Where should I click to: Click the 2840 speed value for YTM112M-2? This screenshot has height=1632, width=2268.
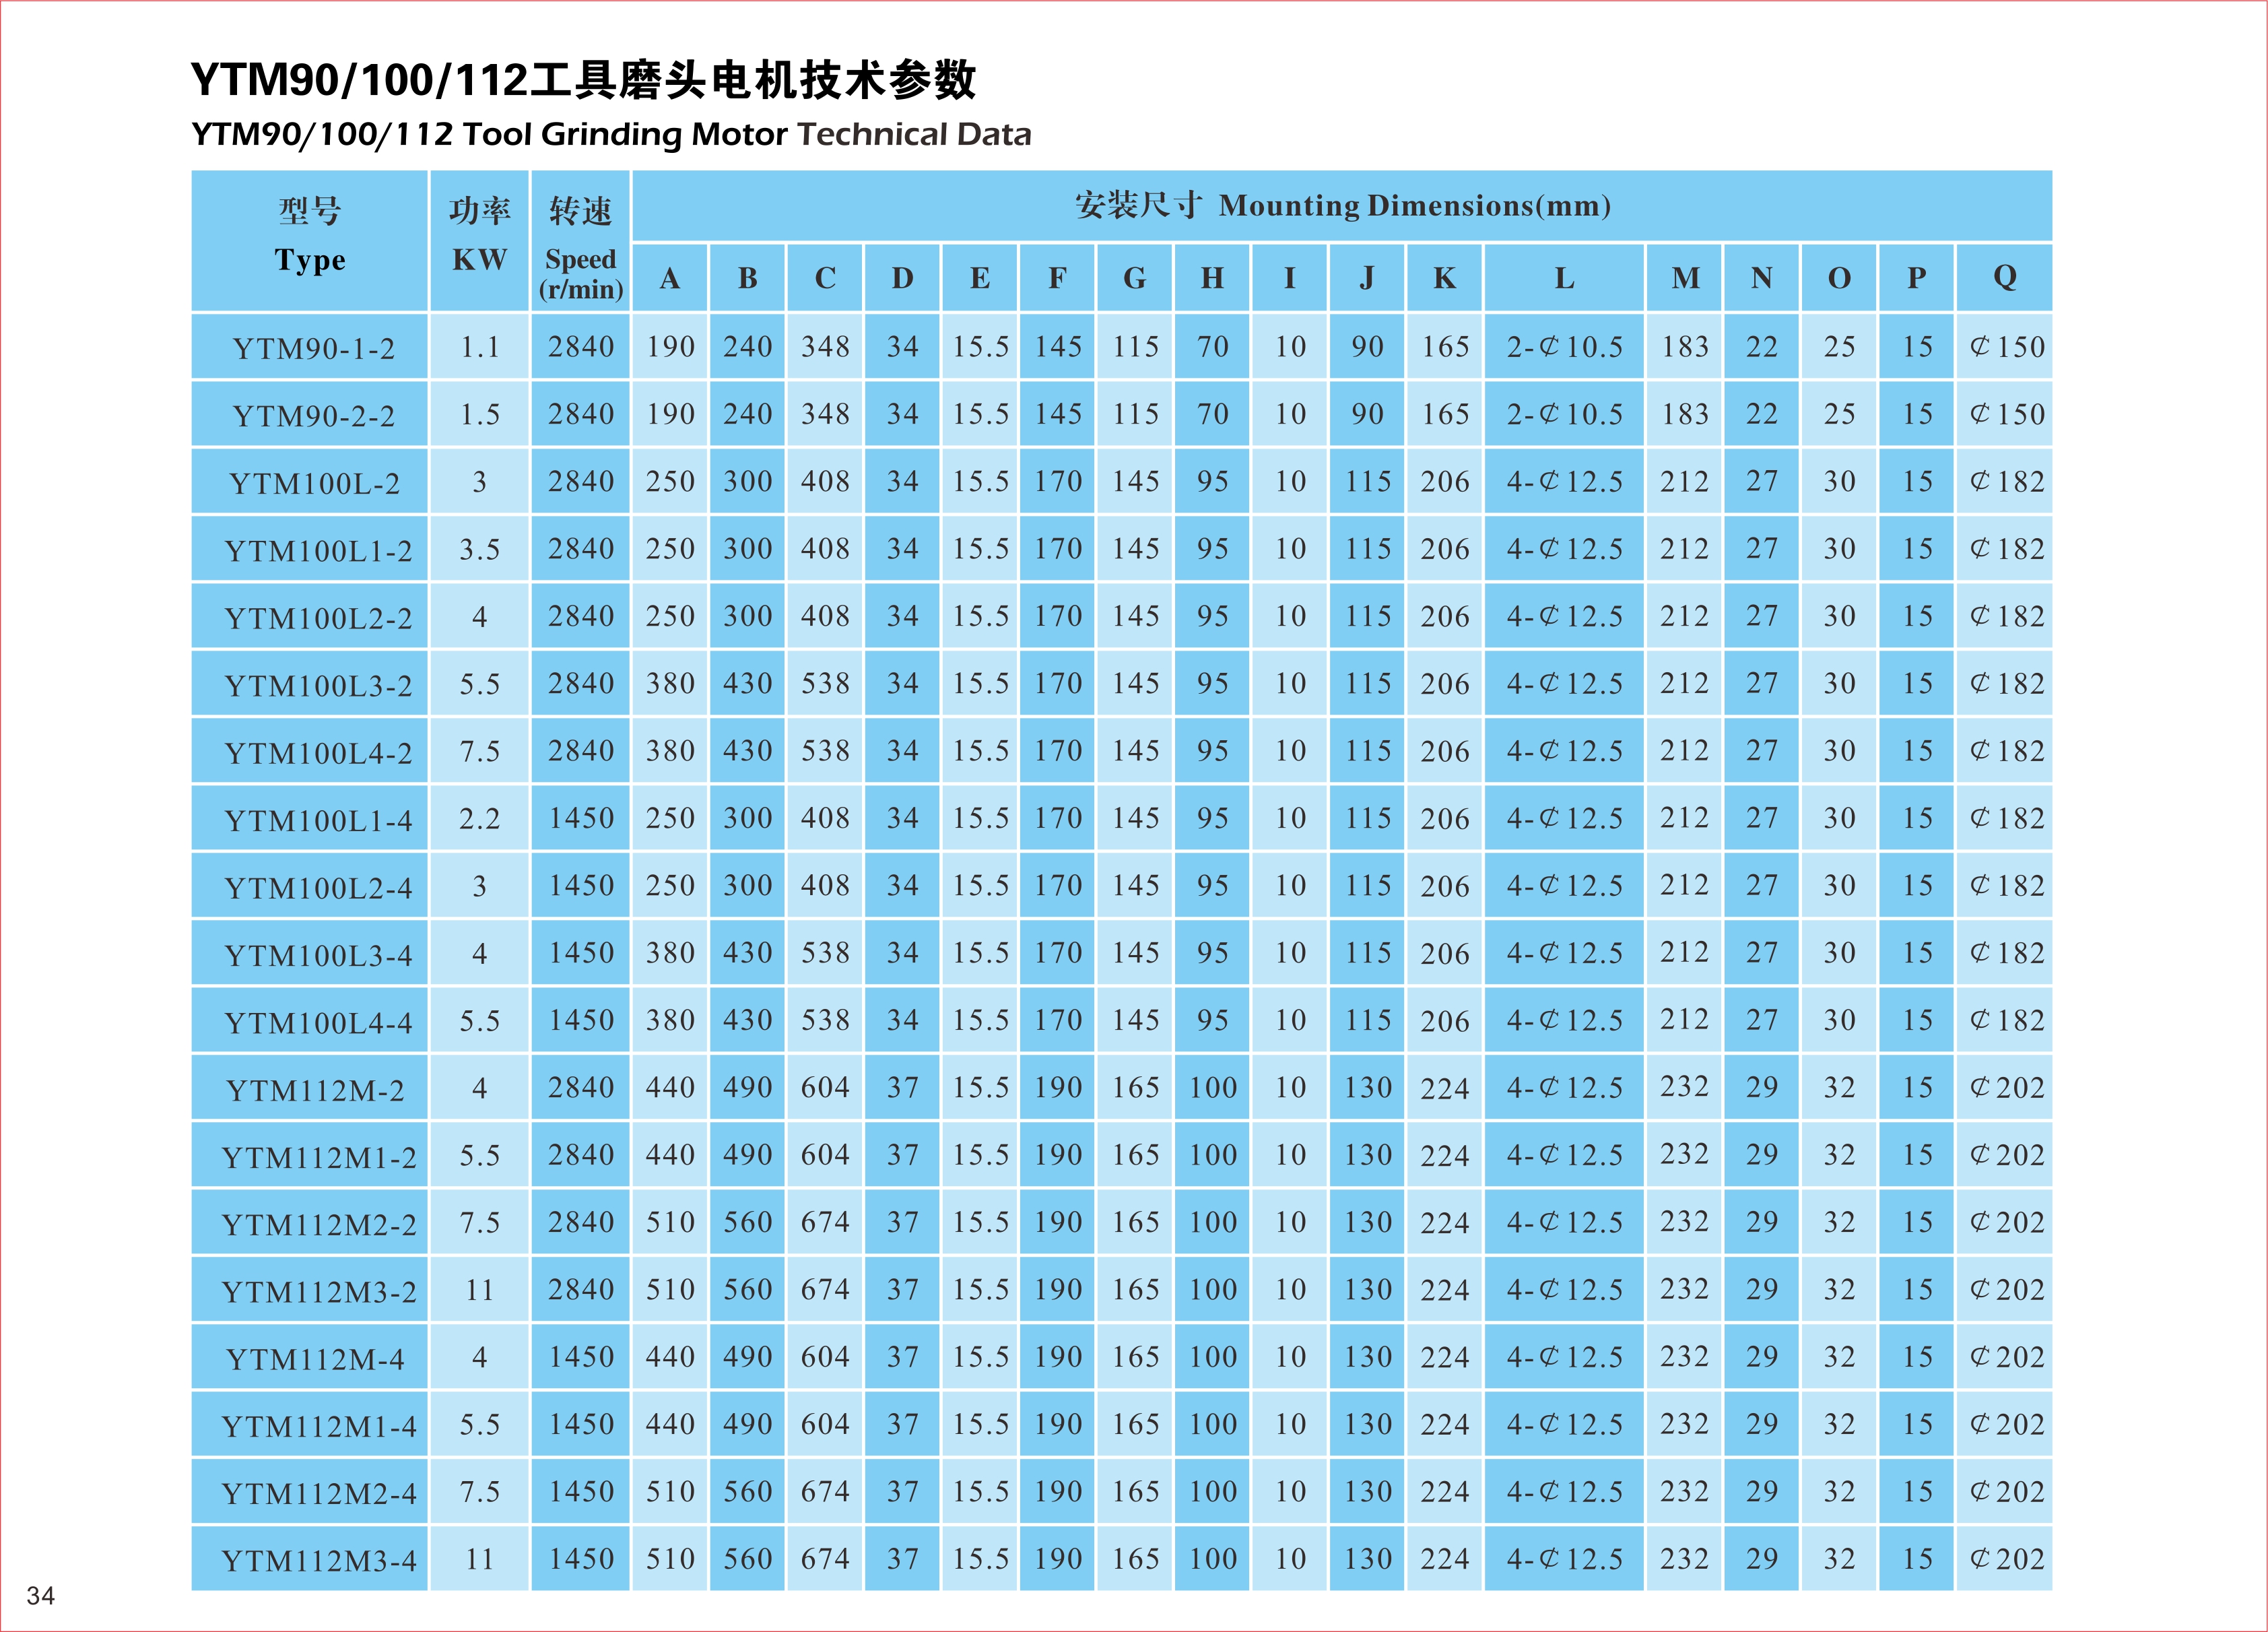click(x=581, y=1088)
